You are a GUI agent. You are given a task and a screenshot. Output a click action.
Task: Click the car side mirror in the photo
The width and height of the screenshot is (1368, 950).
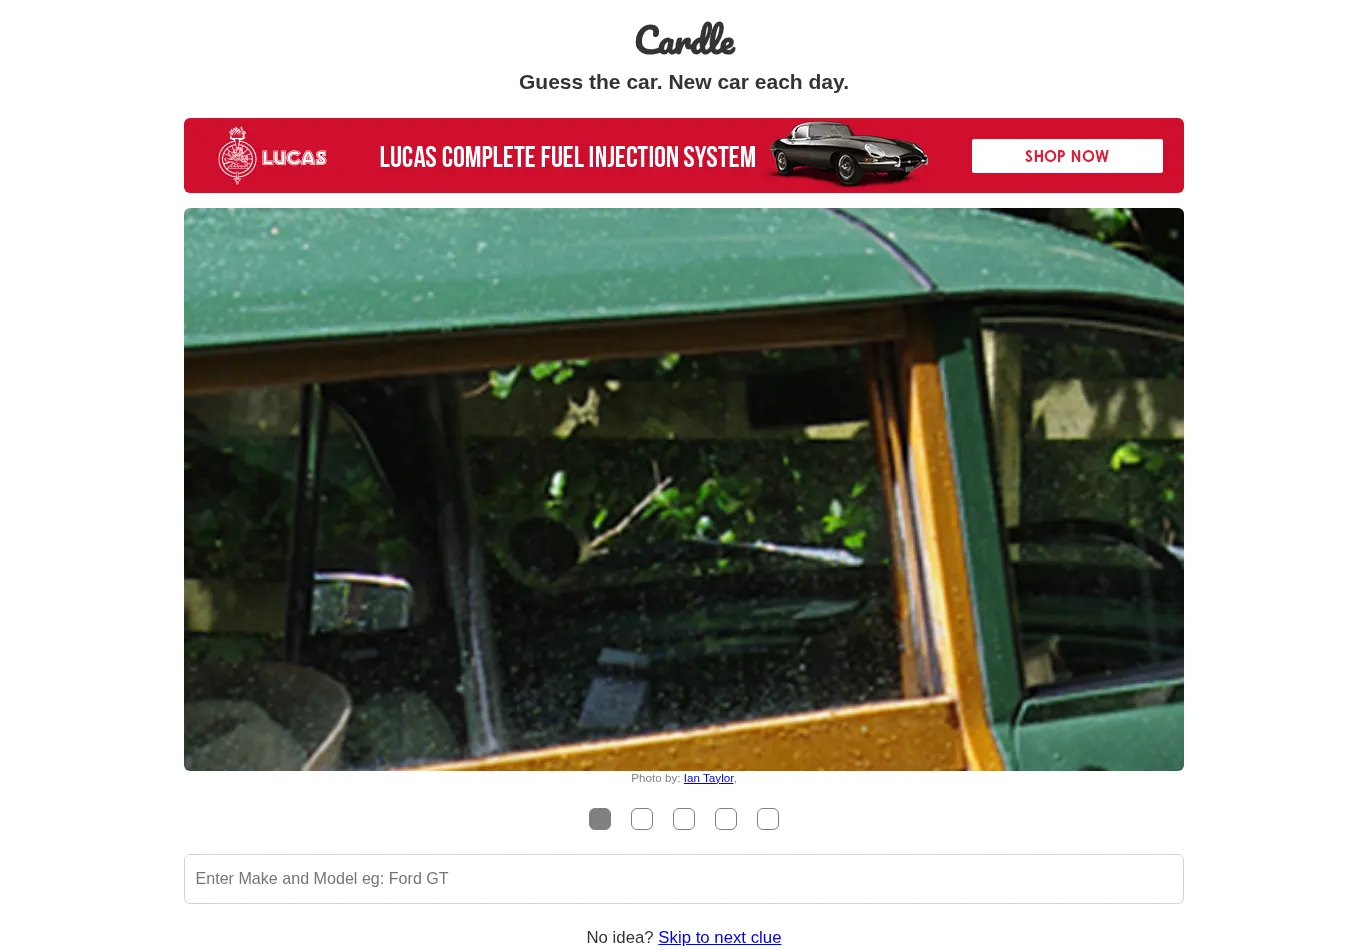pos(362,597)
